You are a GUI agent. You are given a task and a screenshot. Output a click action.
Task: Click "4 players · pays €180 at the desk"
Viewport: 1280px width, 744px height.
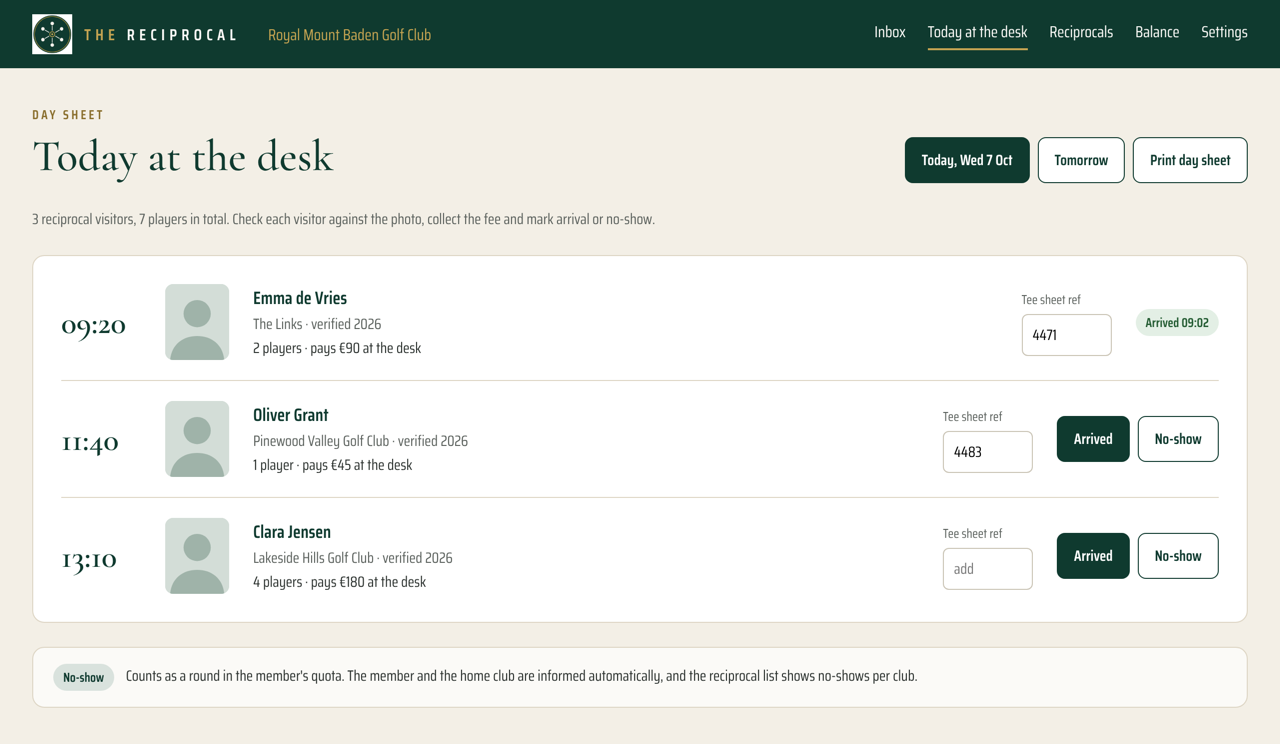[x=339, y=582]
